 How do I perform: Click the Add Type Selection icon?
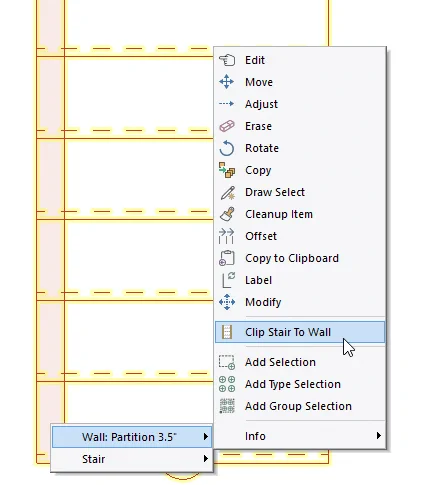click(227, 384)
